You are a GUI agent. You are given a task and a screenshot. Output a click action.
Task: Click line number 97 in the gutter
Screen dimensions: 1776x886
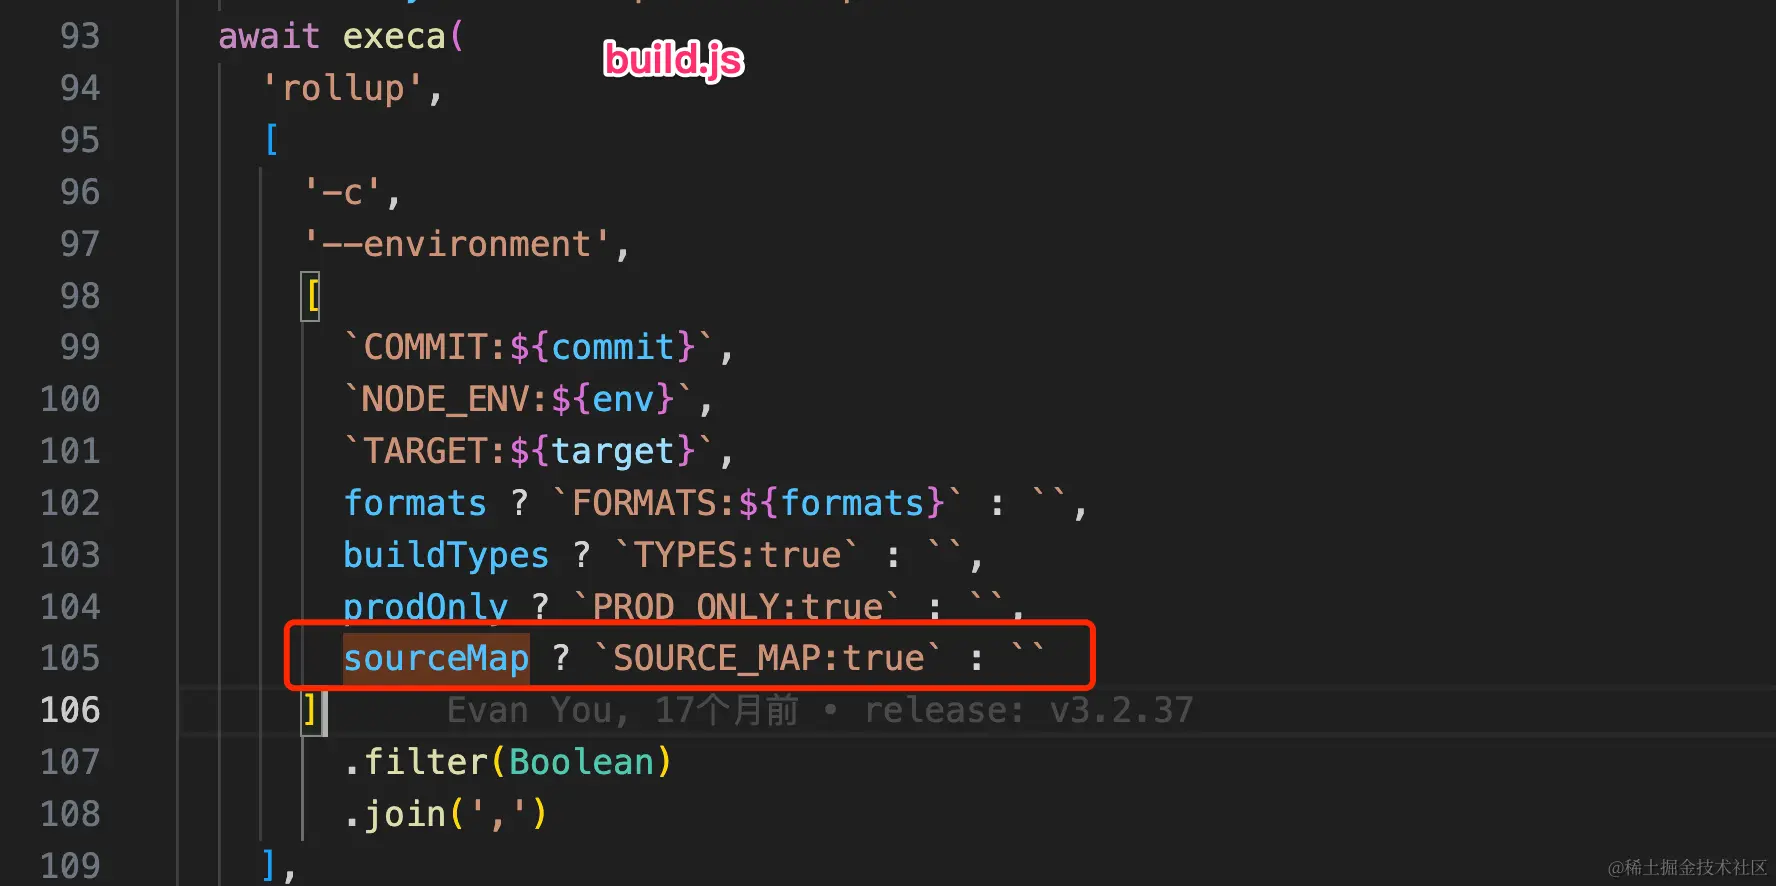tap(80, 244)
